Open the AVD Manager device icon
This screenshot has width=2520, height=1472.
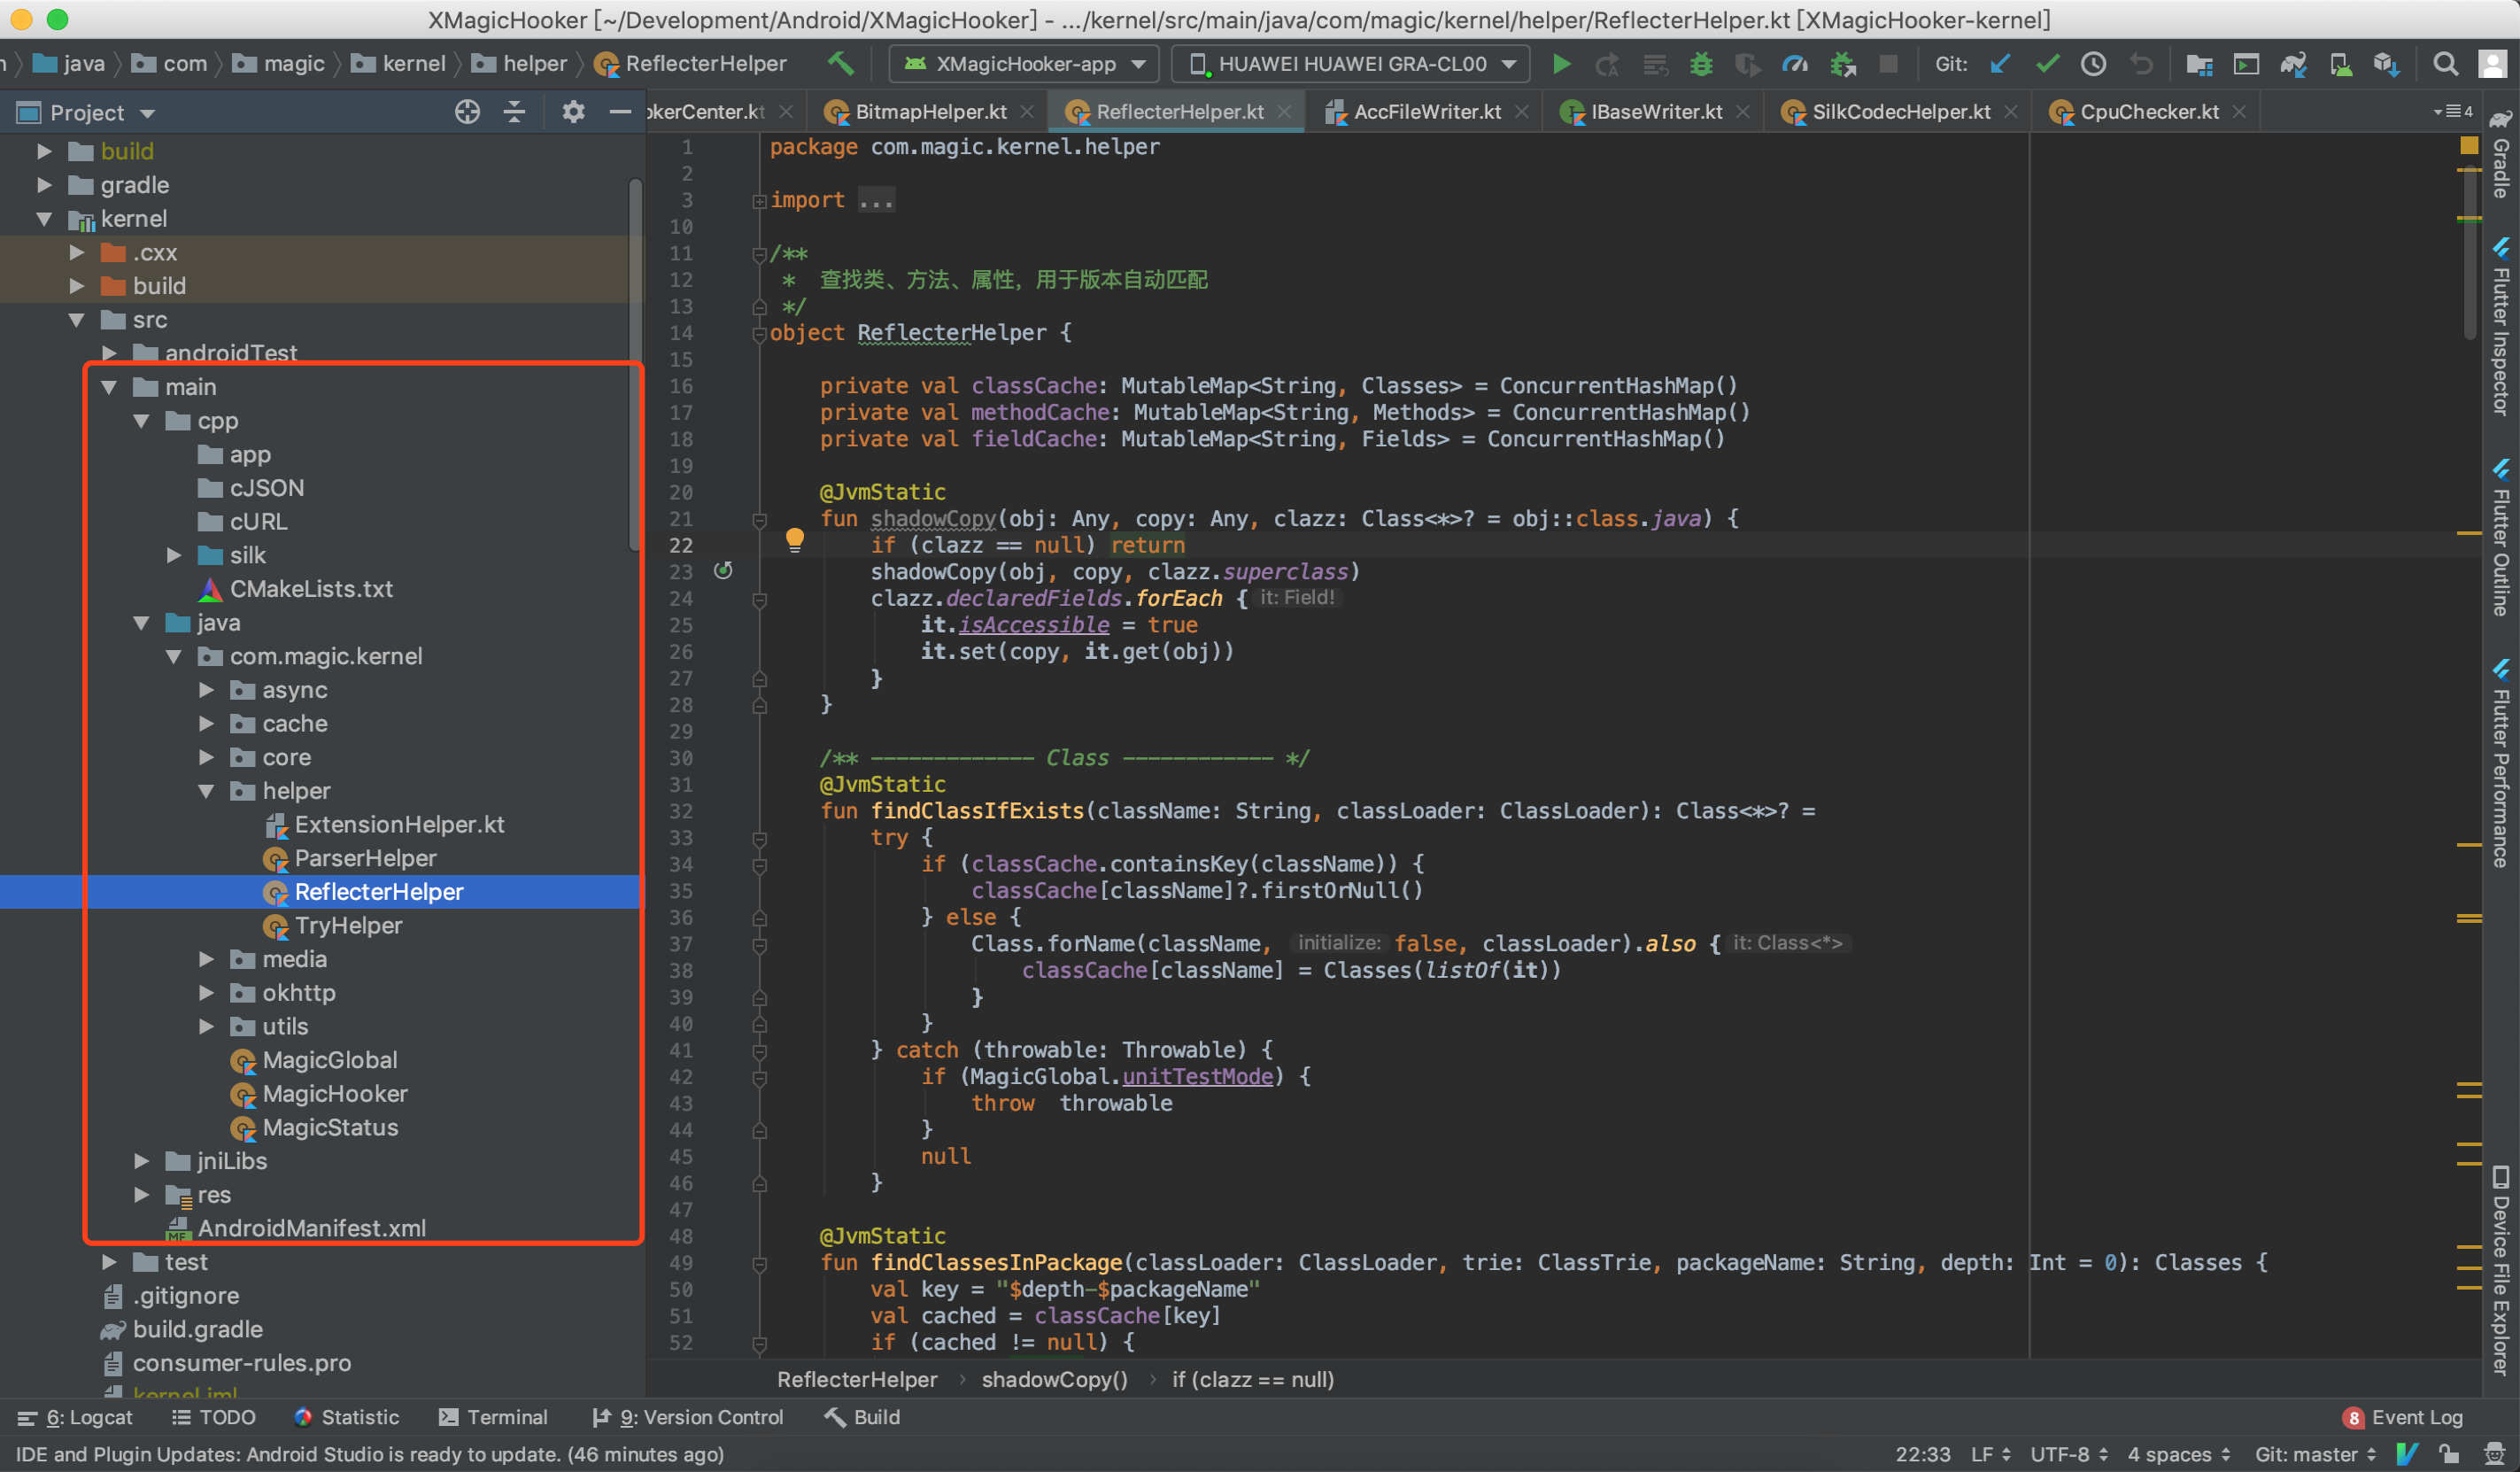(x=2340, y=64)
